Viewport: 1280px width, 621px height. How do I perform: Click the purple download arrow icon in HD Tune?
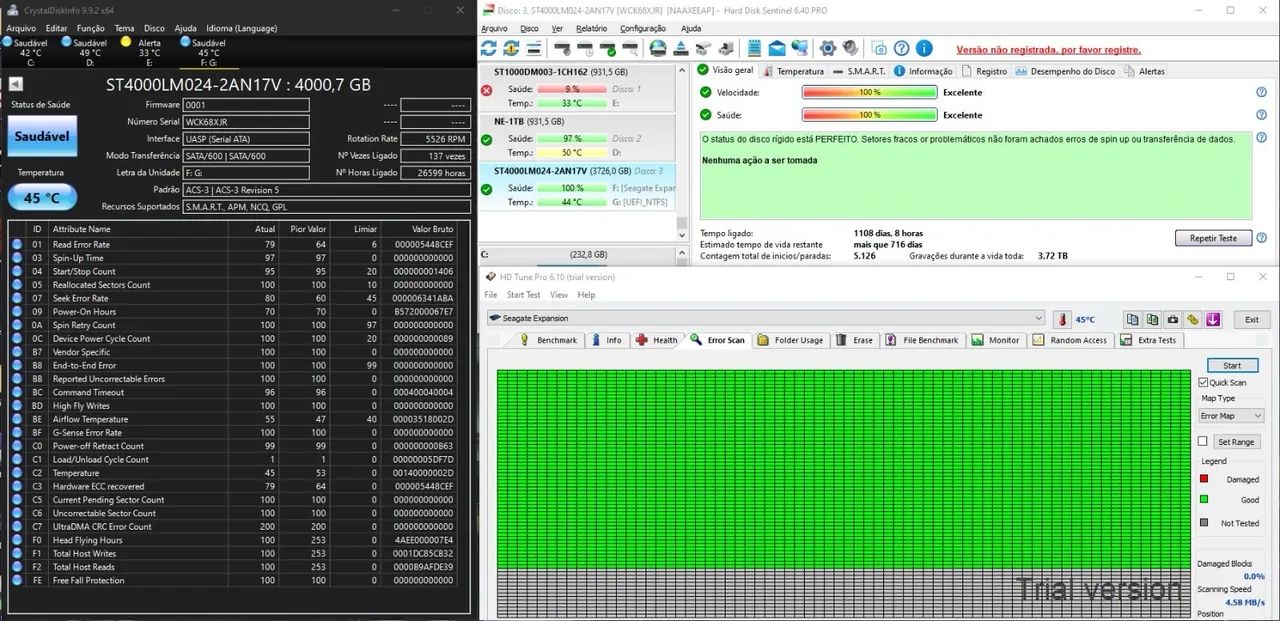pos(1213,319)
